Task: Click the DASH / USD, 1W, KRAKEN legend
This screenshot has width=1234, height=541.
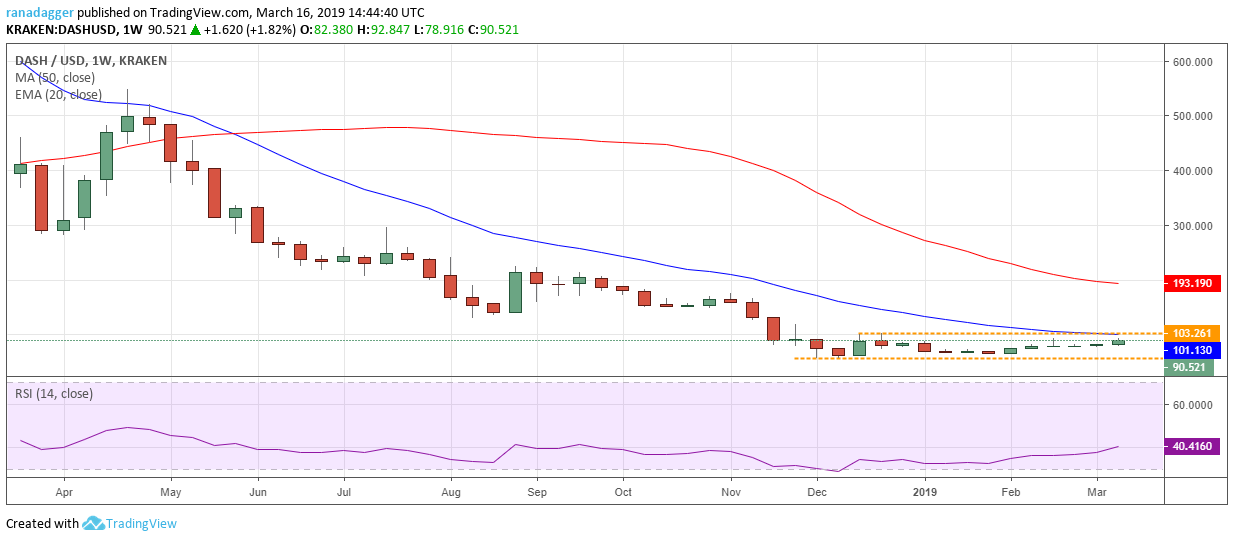Action: (91, 61)
